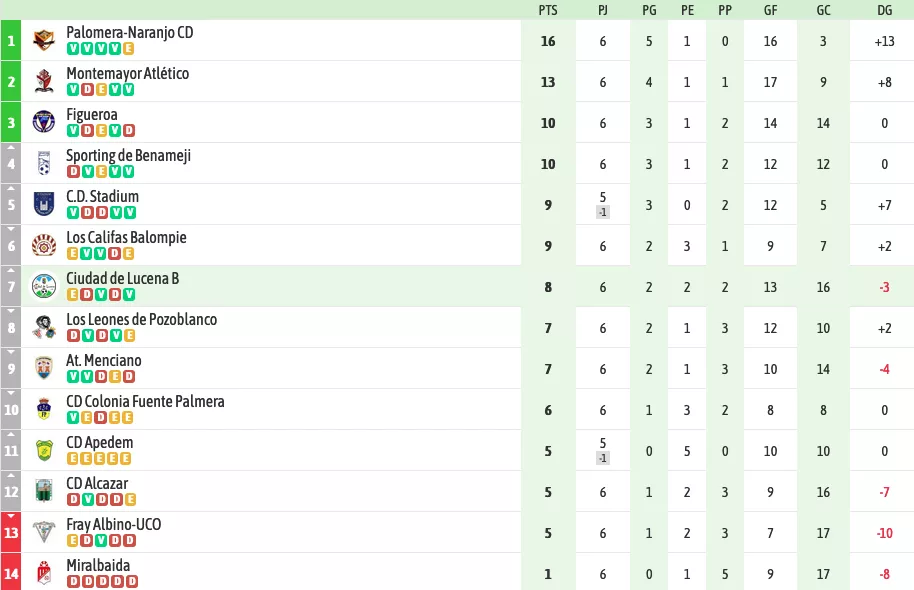Click the Los Califas Balompie emblem
The image size is (914, 590).
(44, 245)
